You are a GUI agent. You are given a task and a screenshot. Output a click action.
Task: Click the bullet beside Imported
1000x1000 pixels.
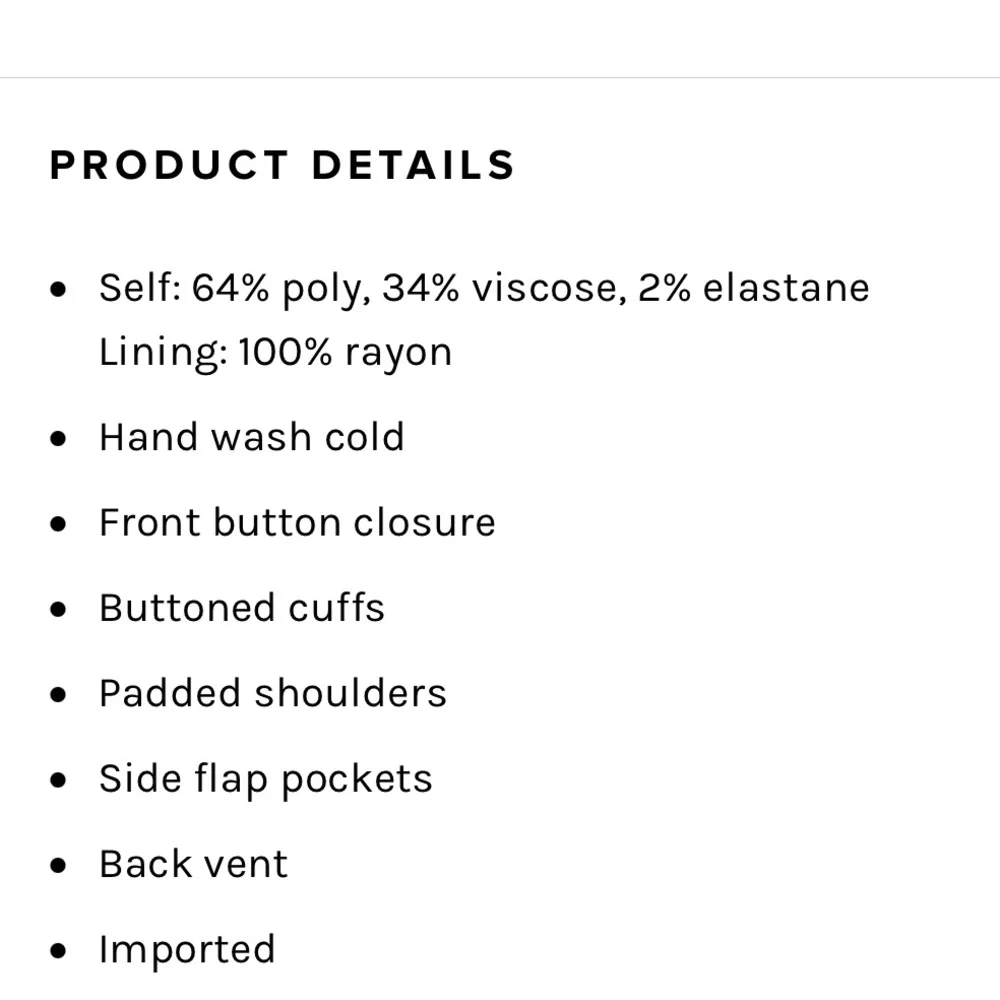pos(60,951)
